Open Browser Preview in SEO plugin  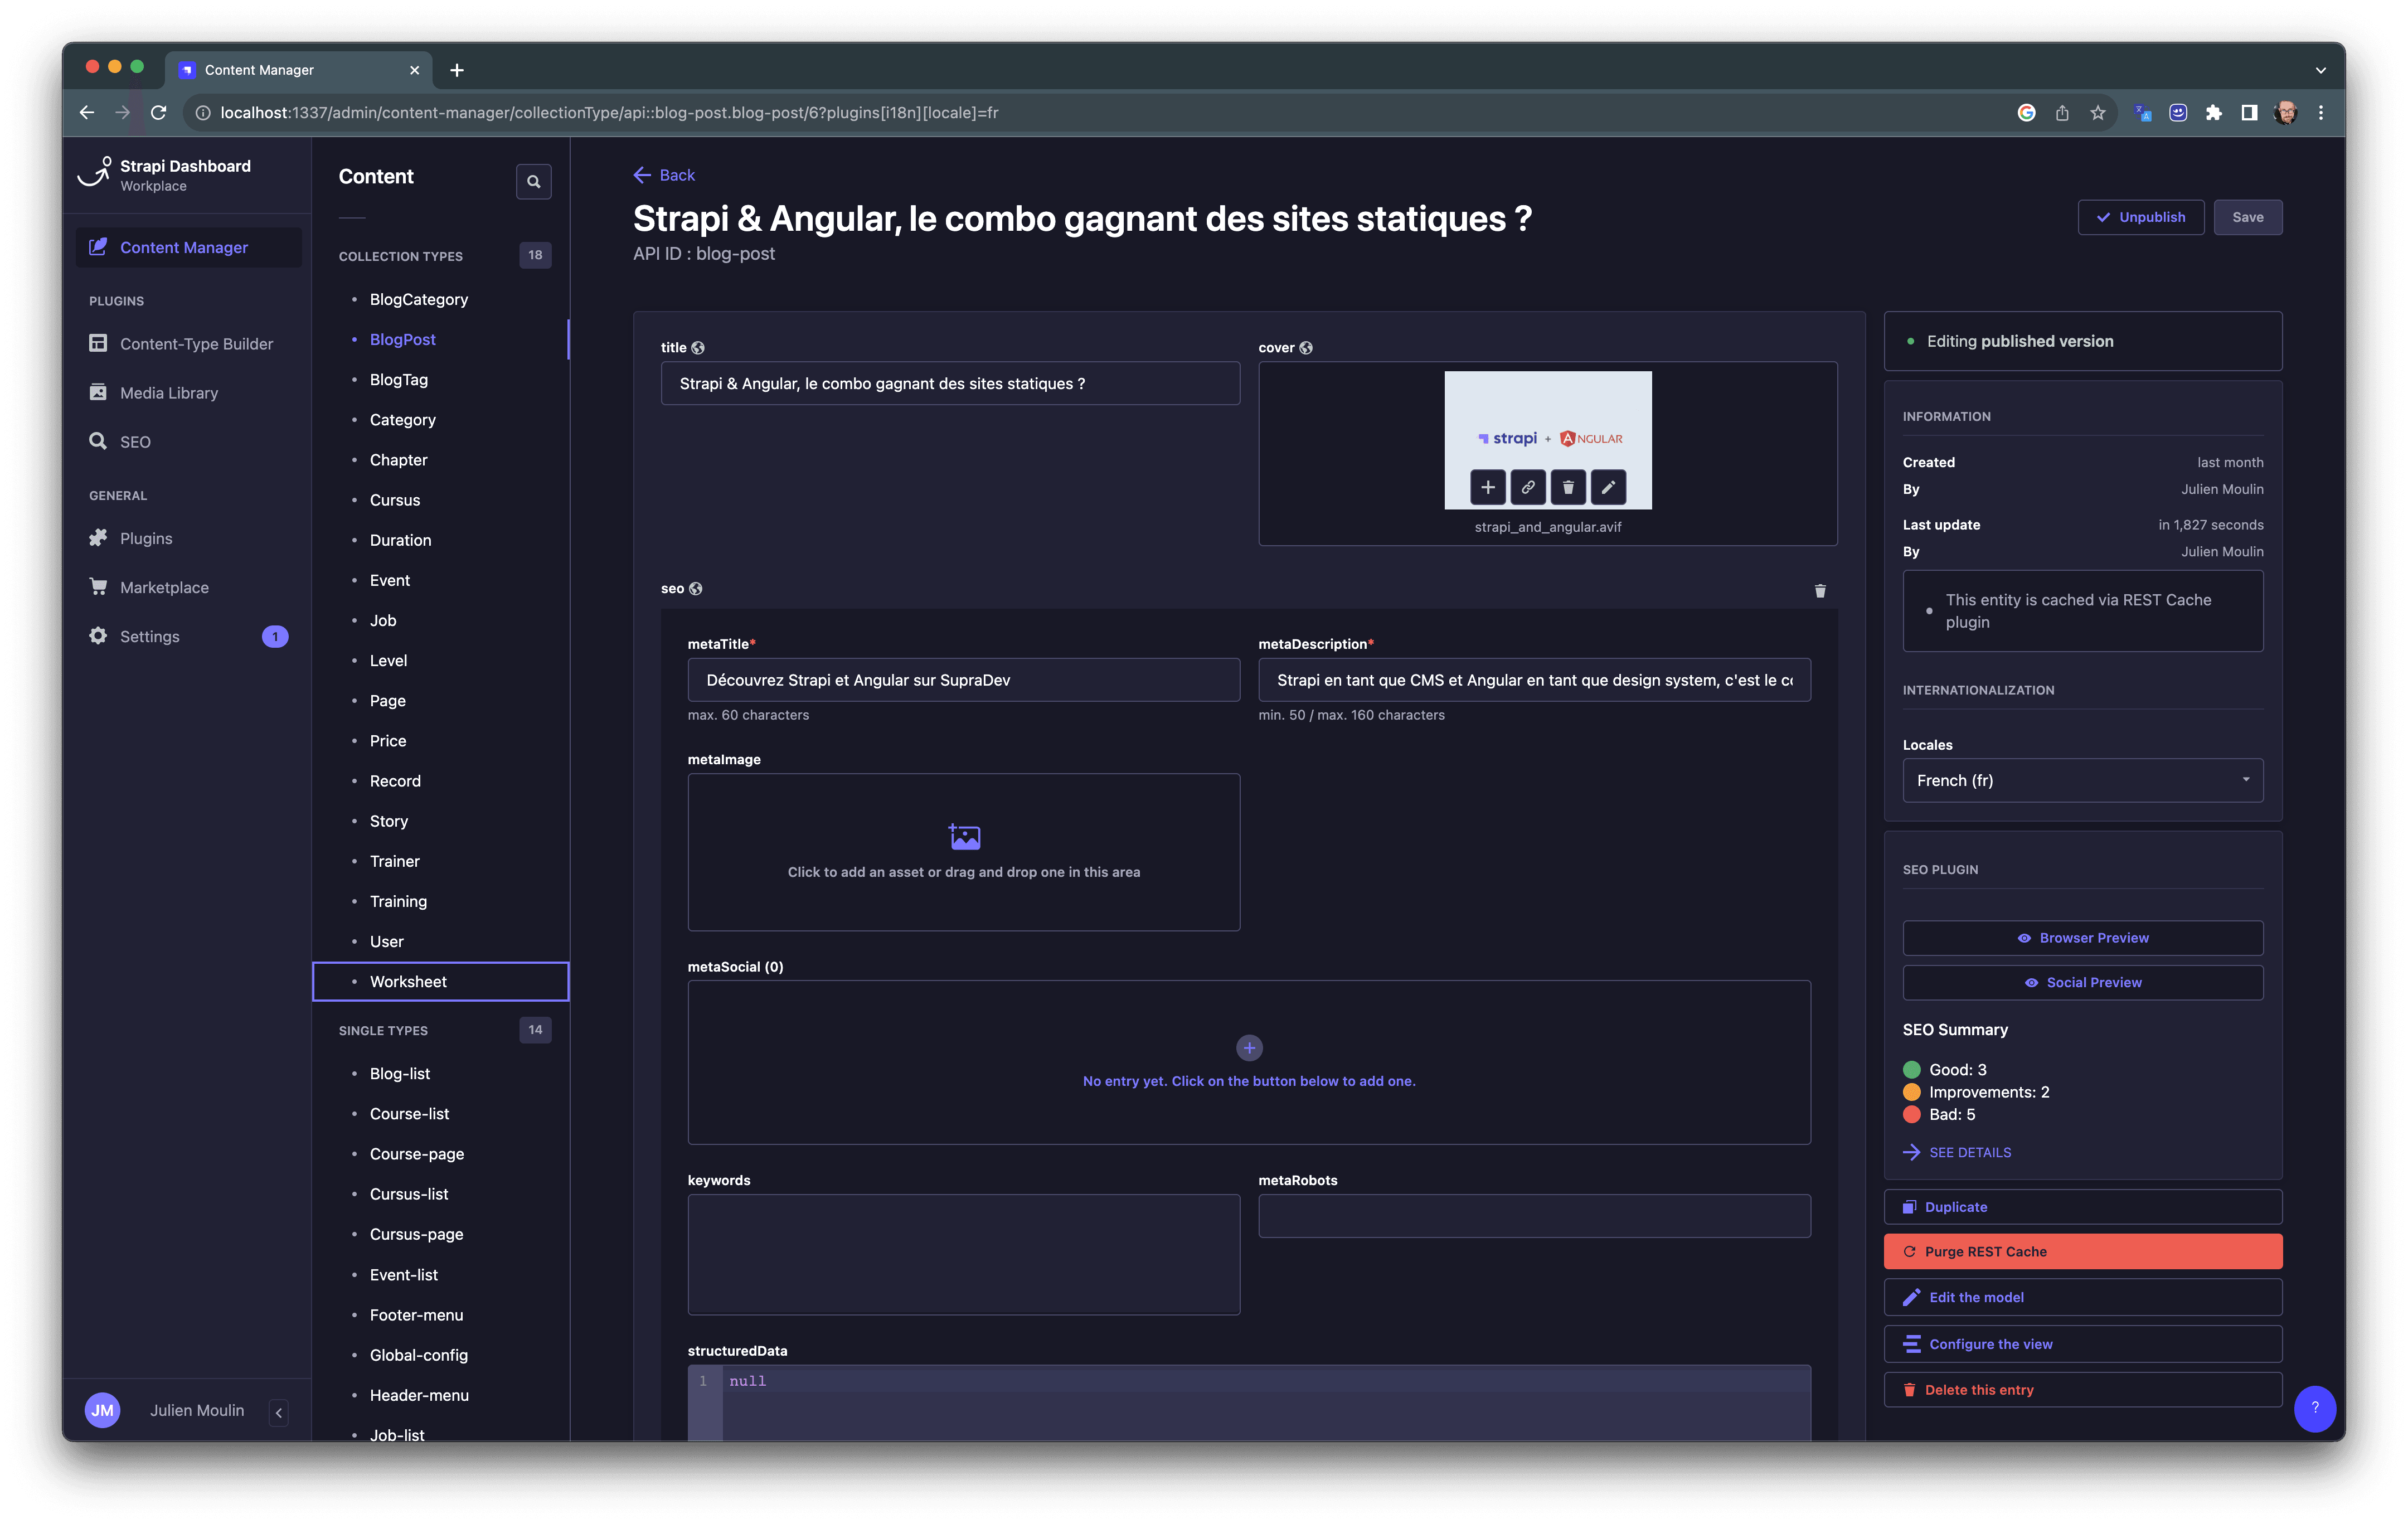2082,938
